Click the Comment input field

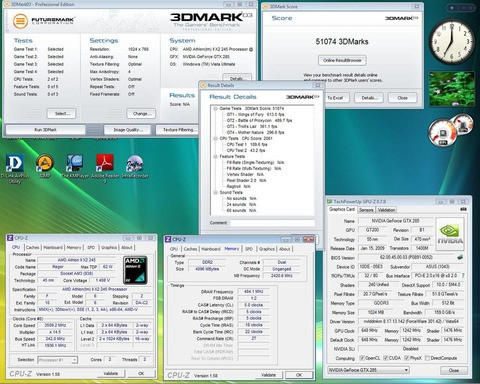272,223
